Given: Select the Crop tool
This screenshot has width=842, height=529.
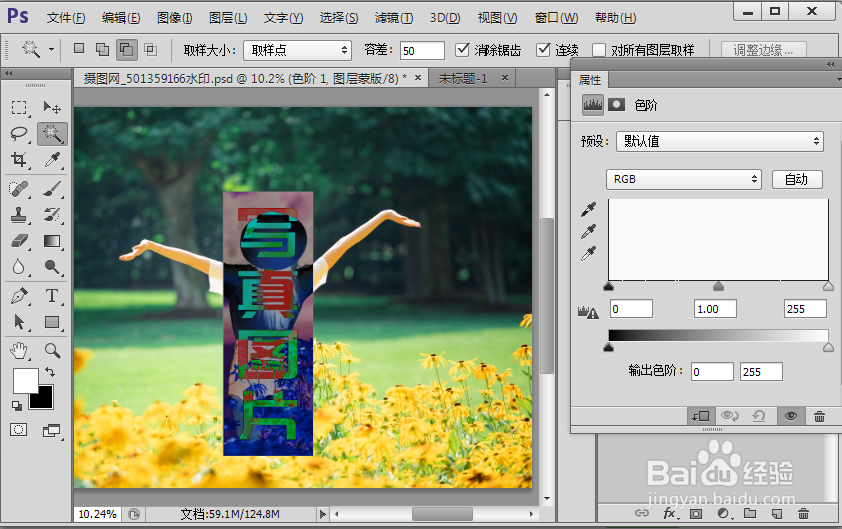Looking at the screenshot, I should pos(19,160).
